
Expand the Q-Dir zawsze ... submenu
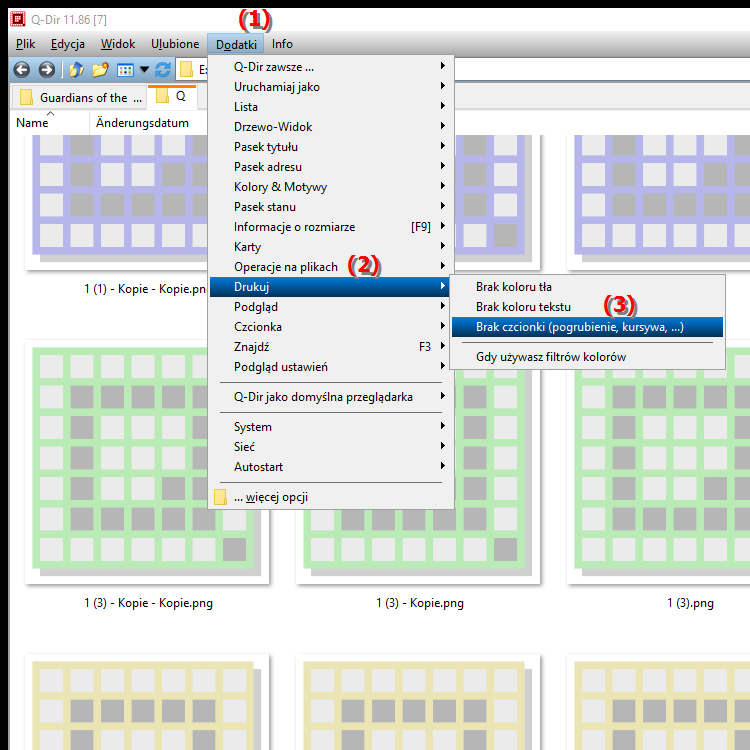click(331, 66)
